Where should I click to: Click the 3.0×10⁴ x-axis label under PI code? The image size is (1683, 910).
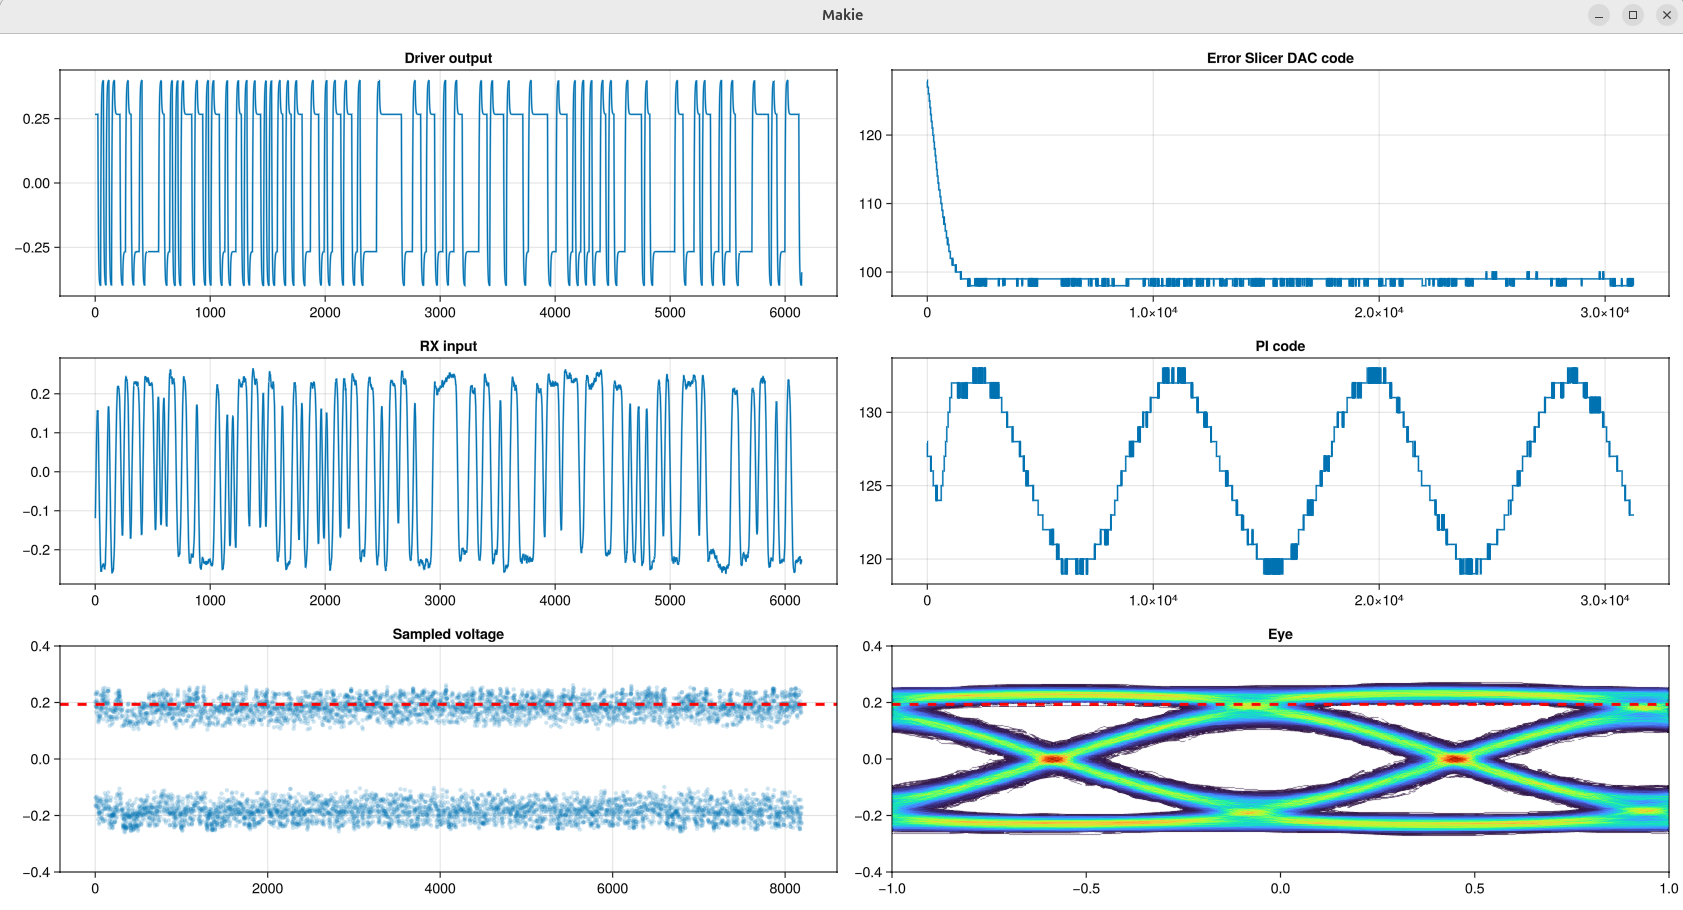1604,600
